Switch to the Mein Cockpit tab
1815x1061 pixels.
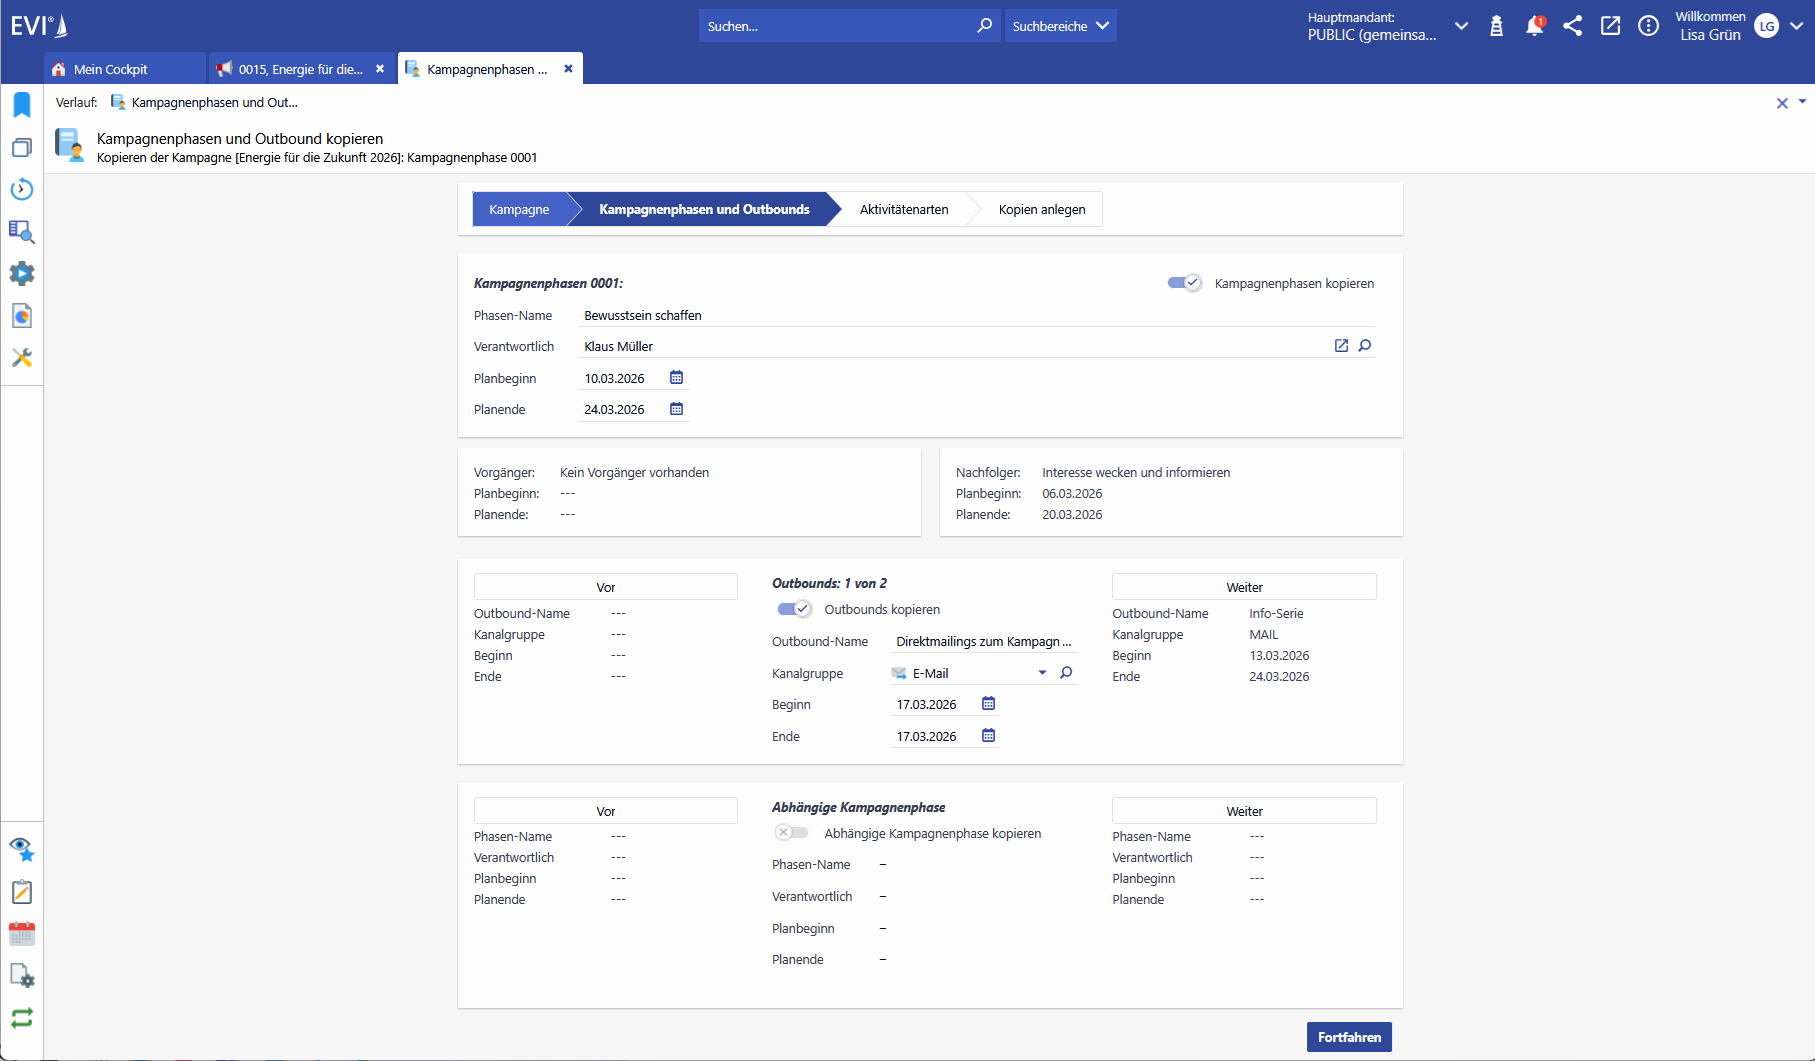[x=111, y=69]
